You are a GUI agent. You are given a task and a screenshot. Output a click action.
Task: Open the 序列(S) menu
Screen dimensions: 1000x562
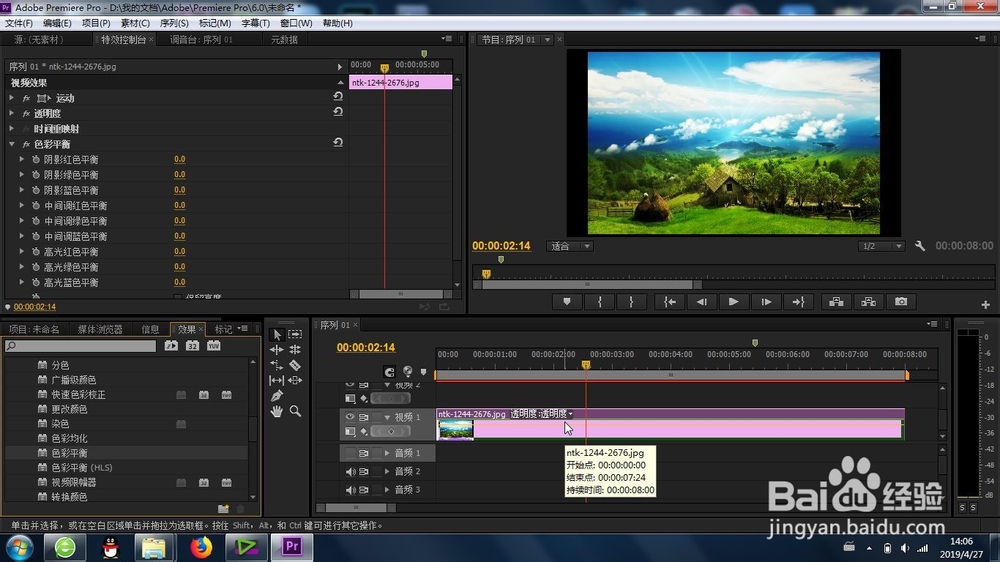pyautogui.click(x=173, y=23)
